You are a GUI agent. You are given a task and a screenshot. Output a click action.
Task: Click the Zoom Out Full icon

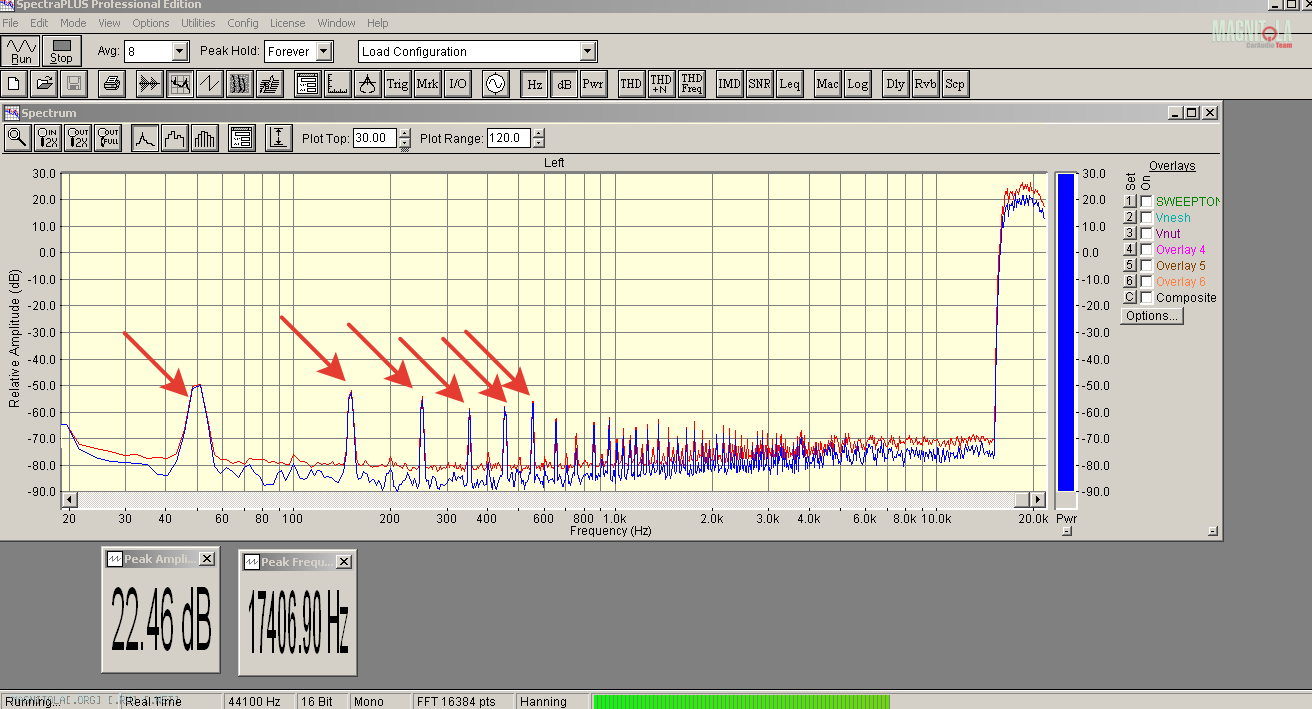pyautogui.click(x=108, y=138)
